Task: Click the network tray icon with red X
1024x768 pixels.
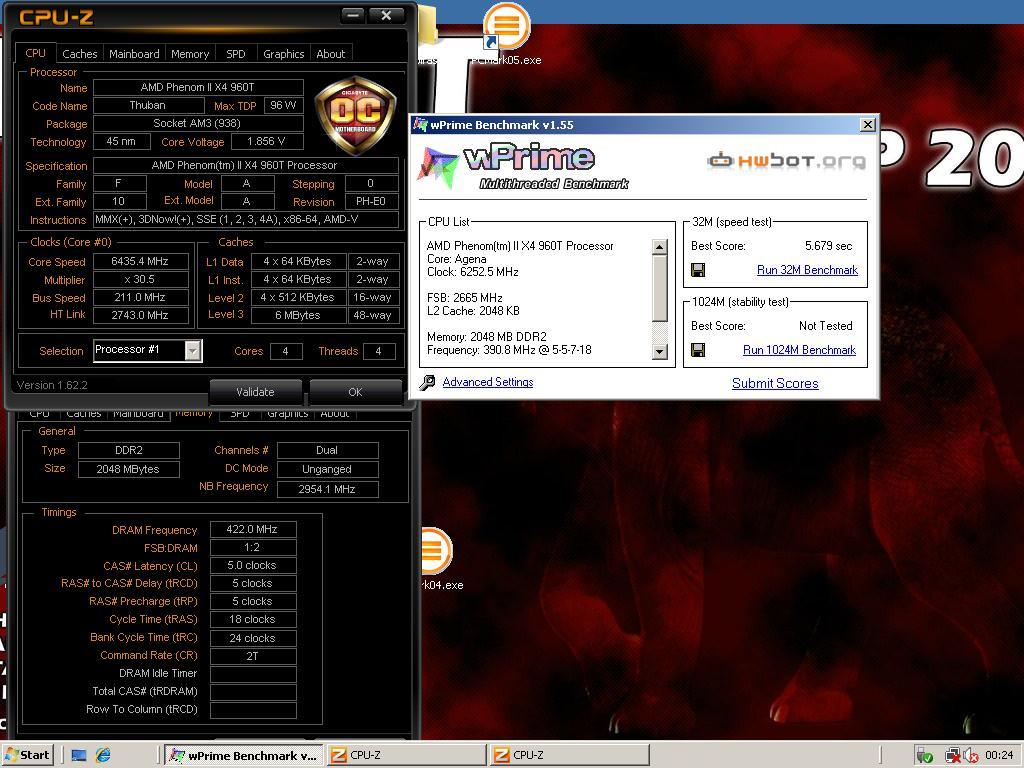Action: click(952, 756)
